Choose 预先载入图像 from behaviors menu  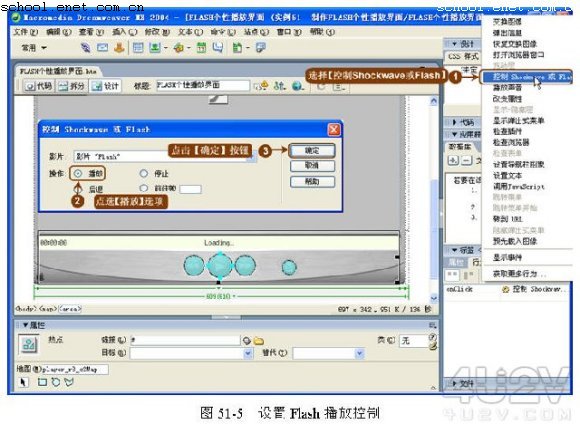(515, 241)
